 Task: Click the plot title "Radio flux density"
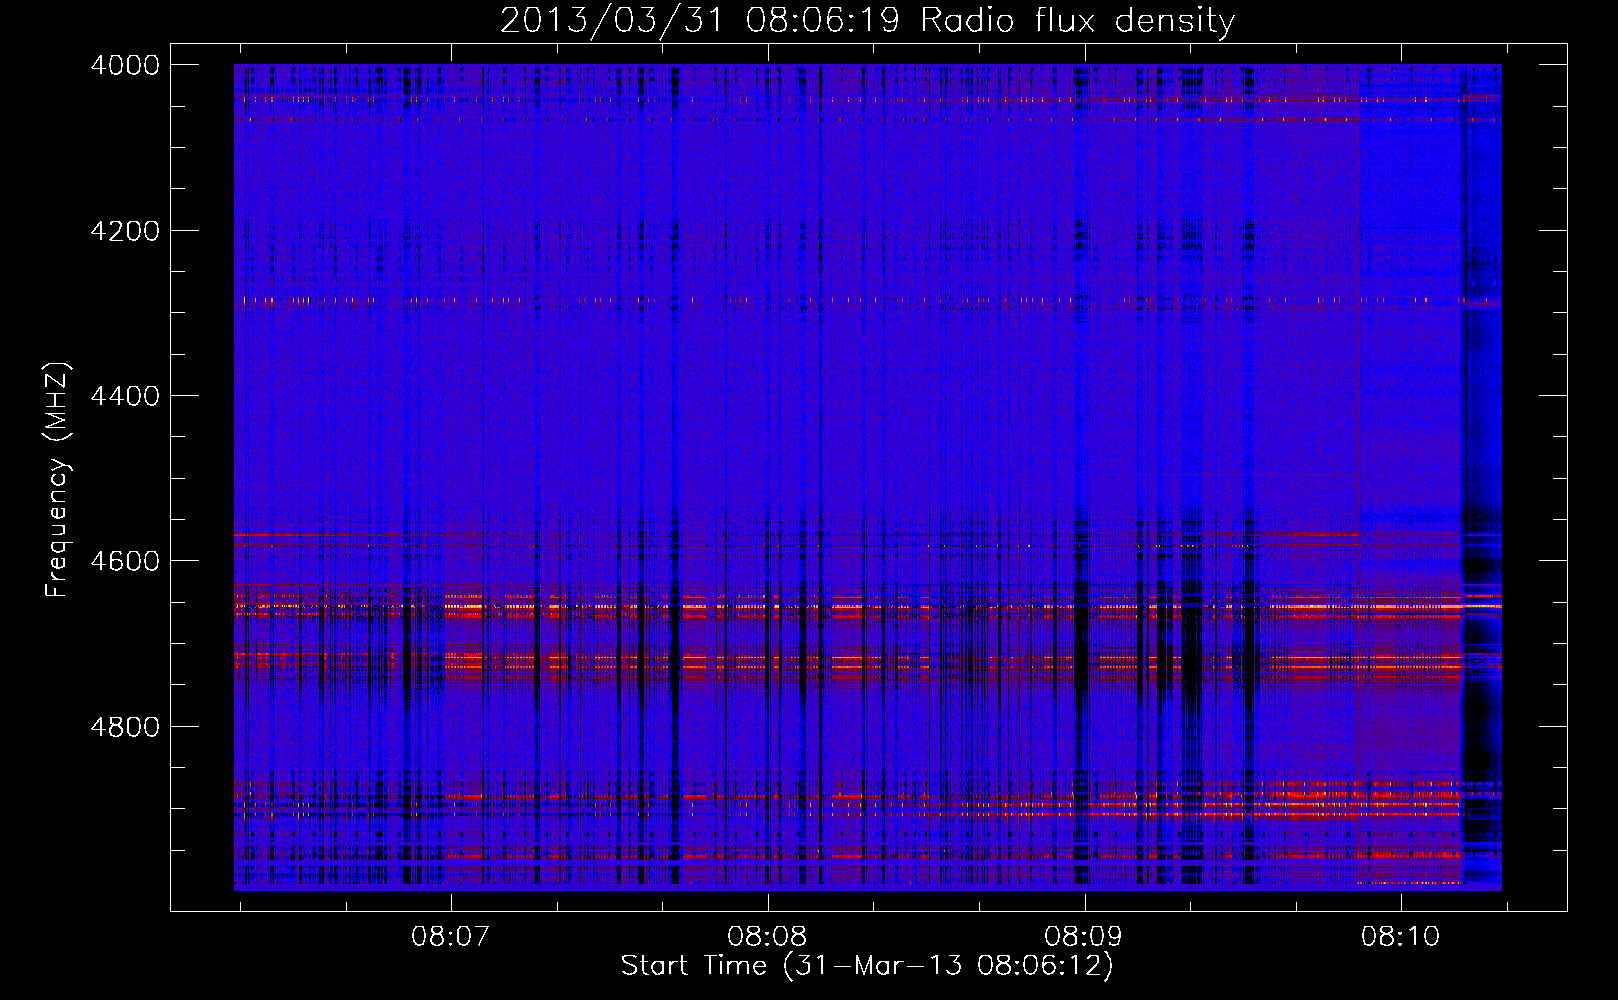[1078, 22]
